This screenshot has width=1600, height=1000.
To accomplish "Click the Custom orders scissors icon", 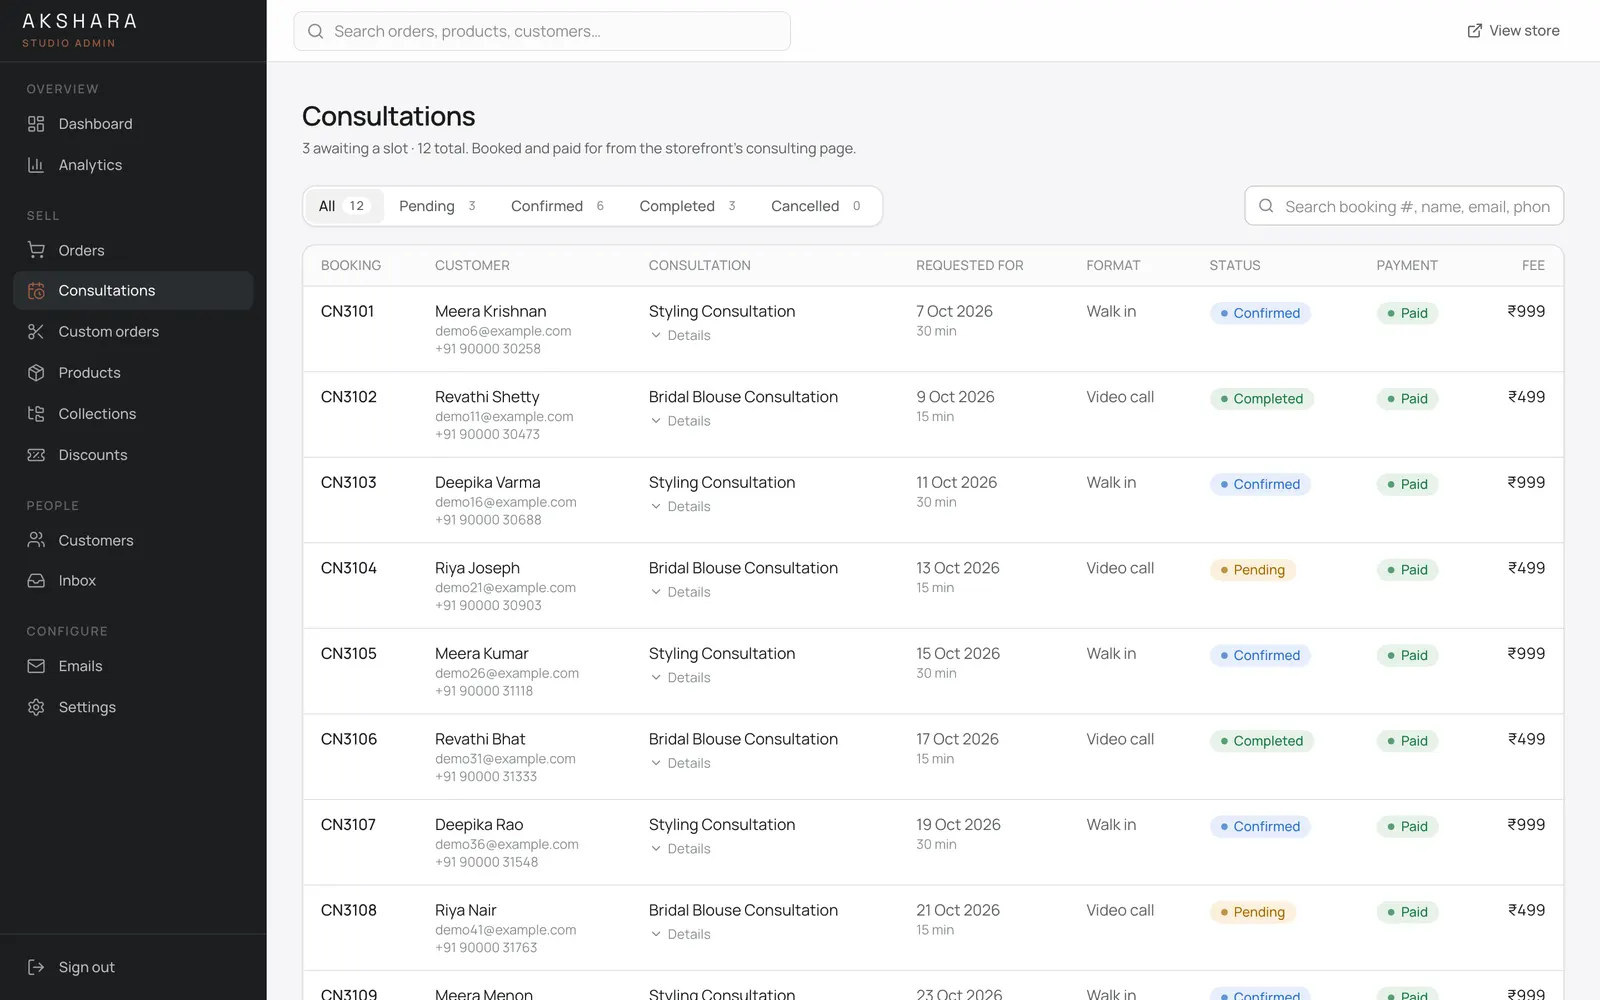I will point(36,331).
